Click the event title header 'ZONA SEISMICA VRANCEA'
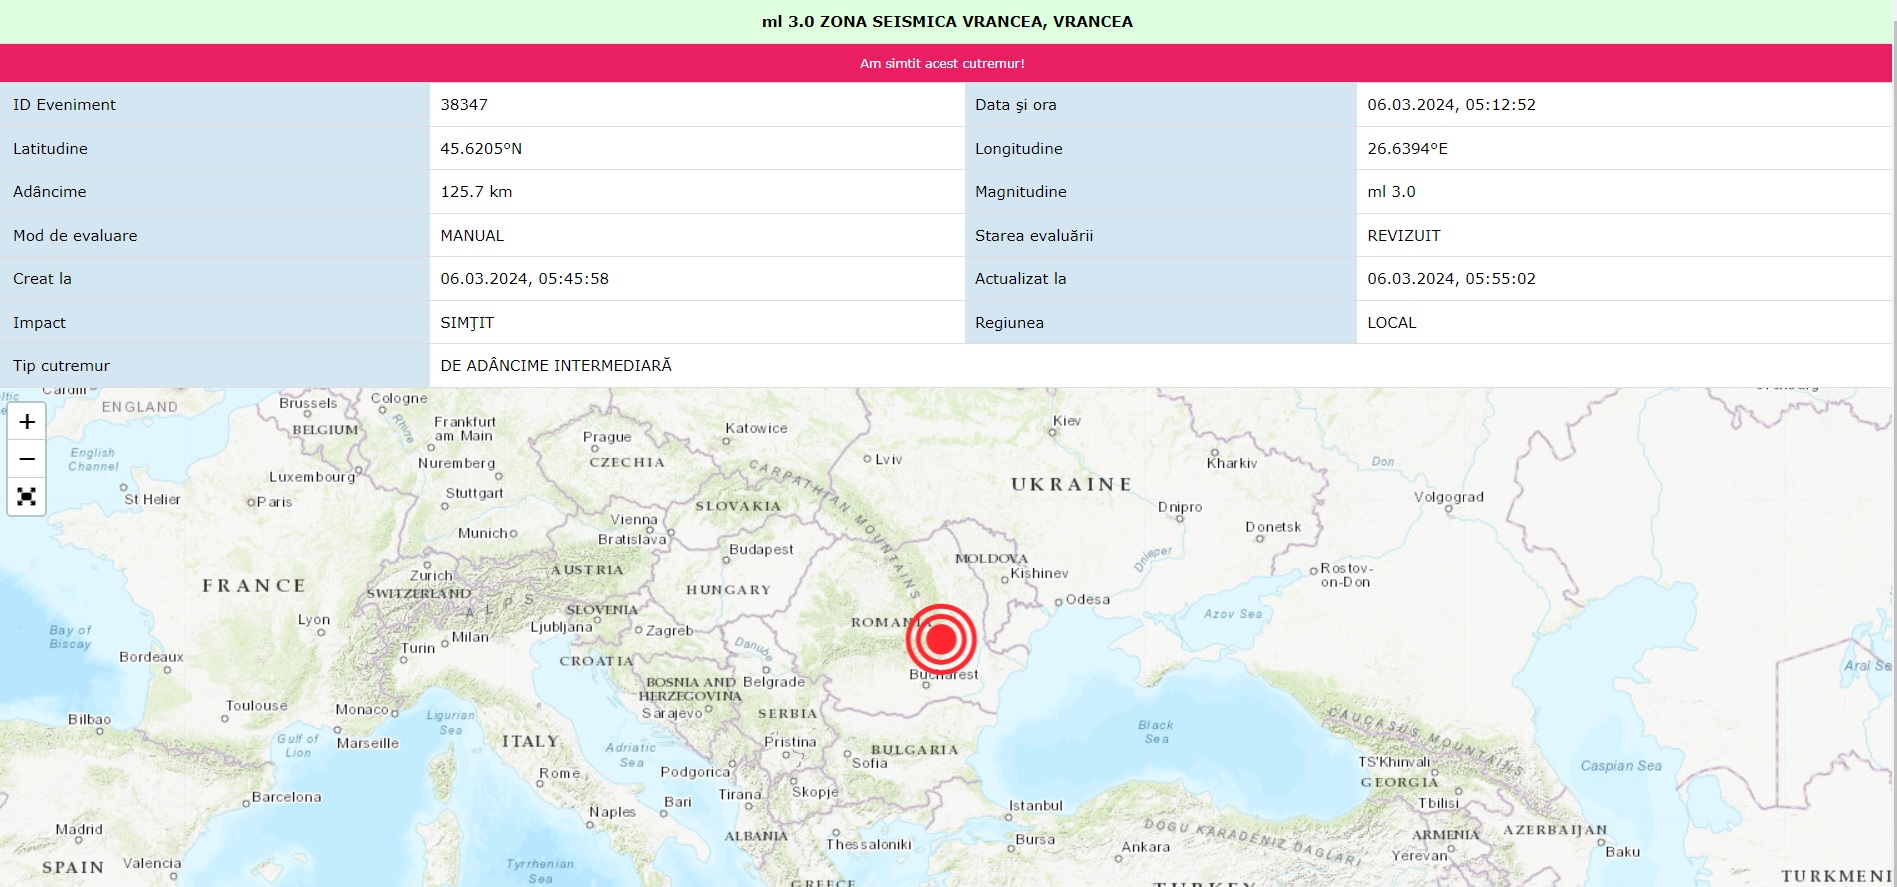 click(x=947, y=22)
